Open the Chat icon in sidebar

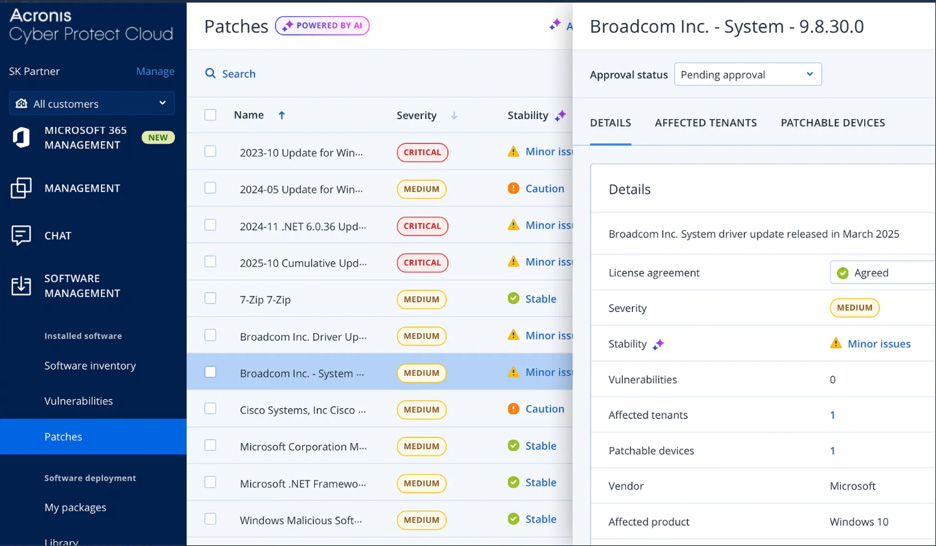pos(21,236)
